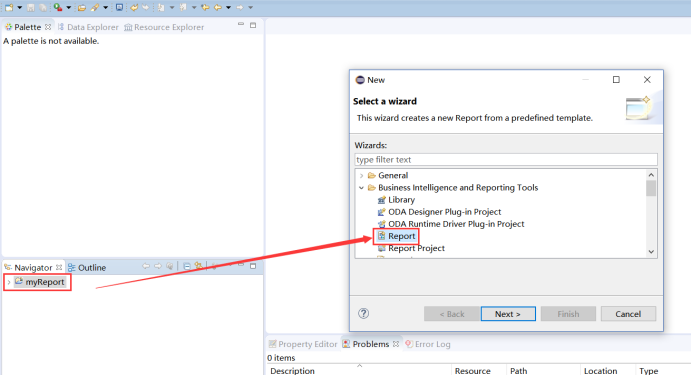Open the Next Annotation dropdown arrow

point(172,7)
